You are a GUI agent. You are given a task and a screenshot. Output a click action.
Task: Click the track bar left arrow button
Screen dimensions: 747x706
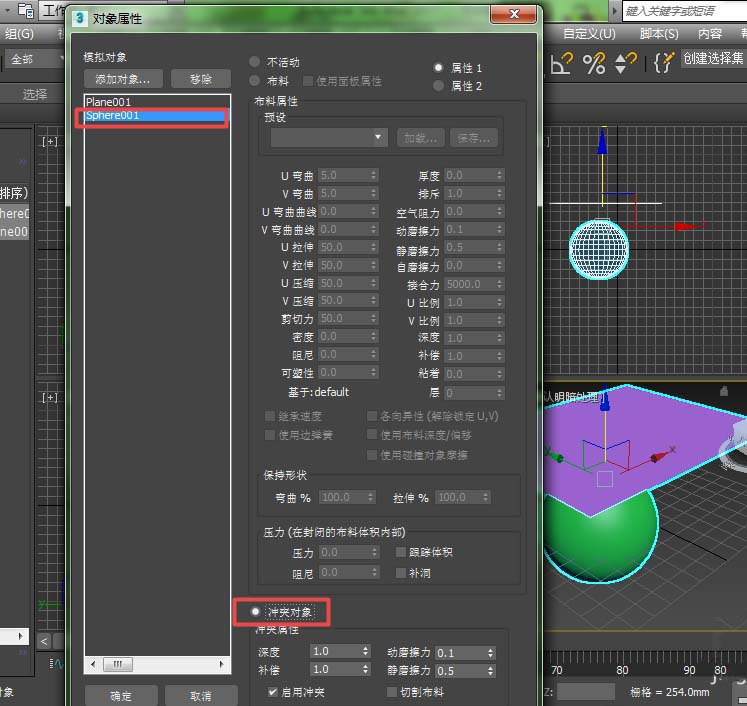pyautogui.click(x=44, y=641)
